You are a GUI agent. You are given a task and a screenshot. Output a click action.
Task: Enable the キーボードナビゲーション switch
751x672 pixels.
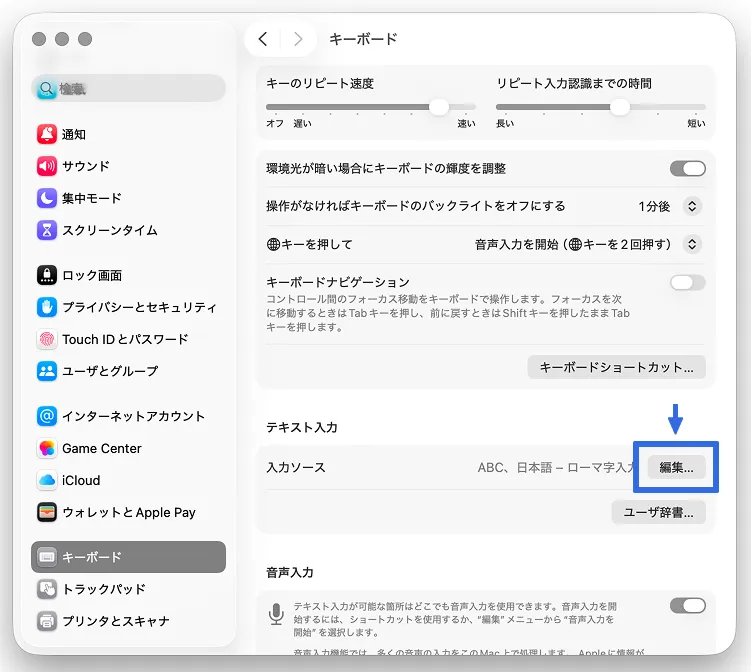688,283
